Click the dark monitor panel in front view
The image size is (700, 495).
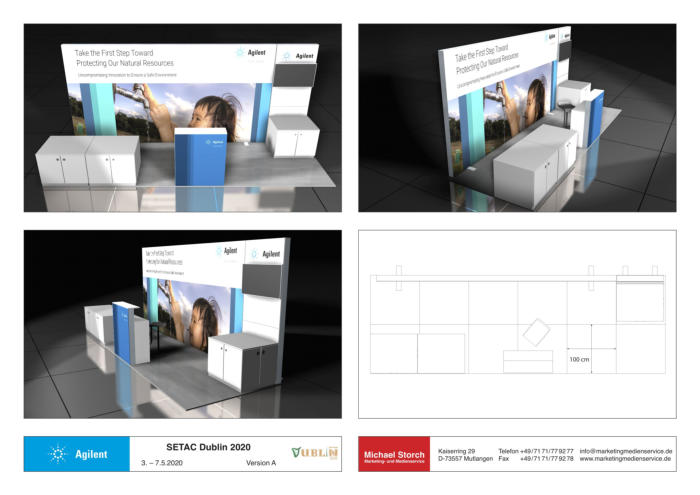295,75
